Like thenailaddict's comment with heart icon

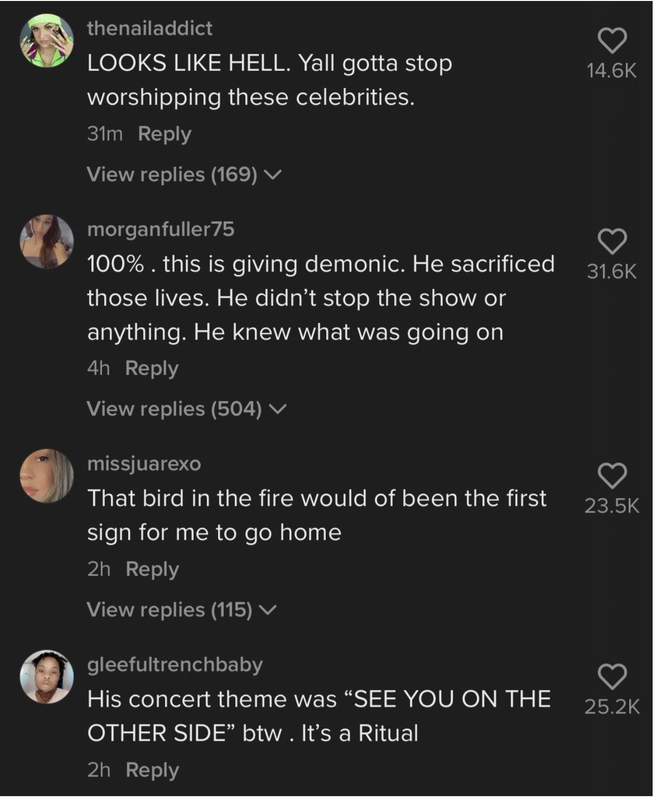point(610,39)
